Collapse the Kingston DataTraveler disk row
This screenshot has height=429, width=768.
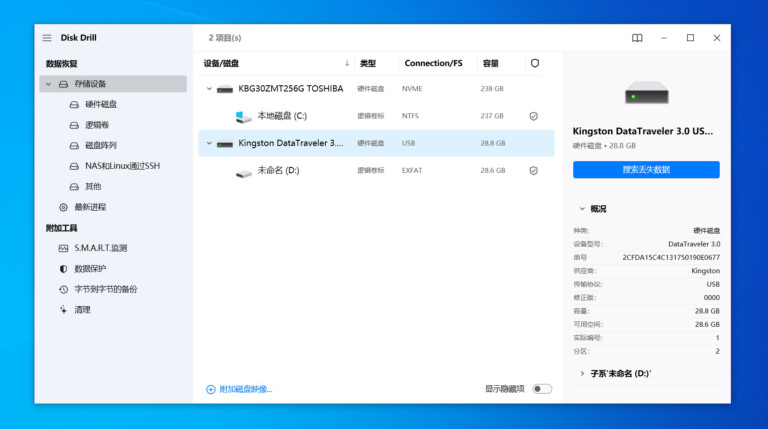click(x=209, y=143)
